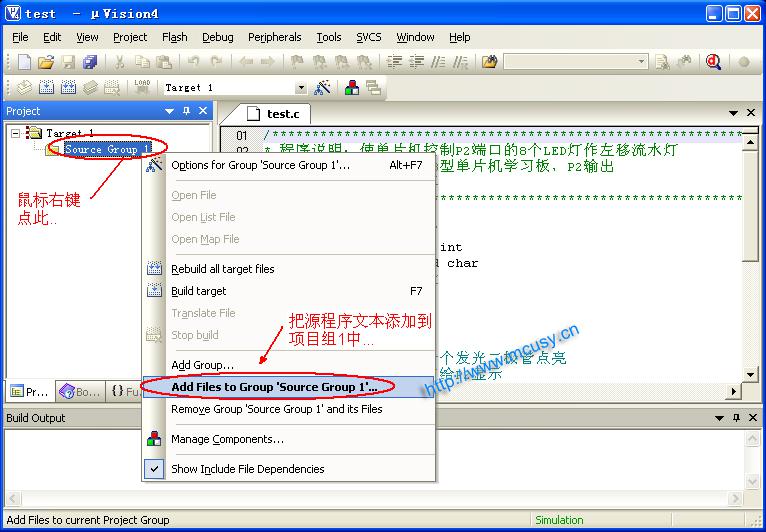Viewport: 766px width, 532px height.
Task: Switch to the Books tab in Project panel
Action: click(80, 392)
